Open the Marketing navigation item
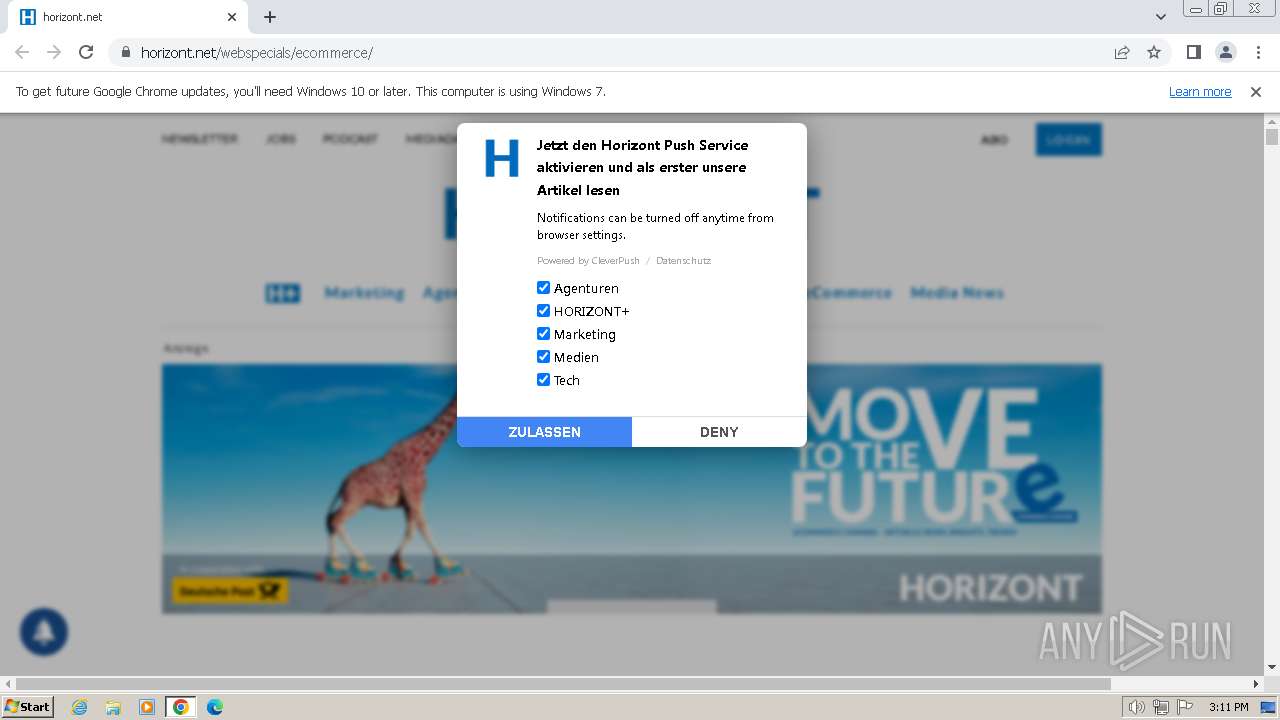This screenshot has width=1280, height=720. point(364,293)
